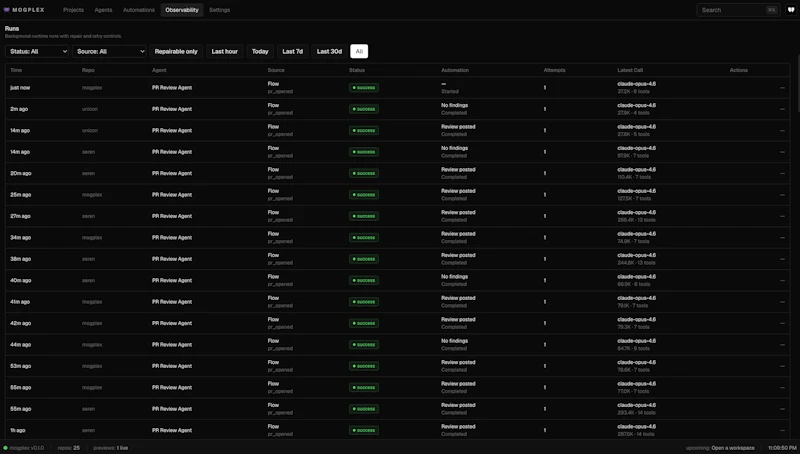Open the Settings tab

click(219, 10)
